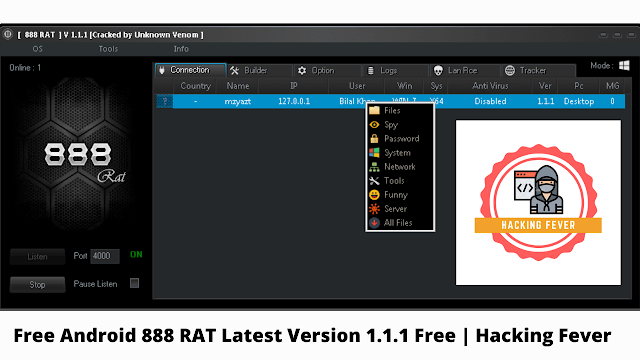Click the User column header
Image resolution: width=640 pixels, height=360 pixels.
[x=357, y=86]
